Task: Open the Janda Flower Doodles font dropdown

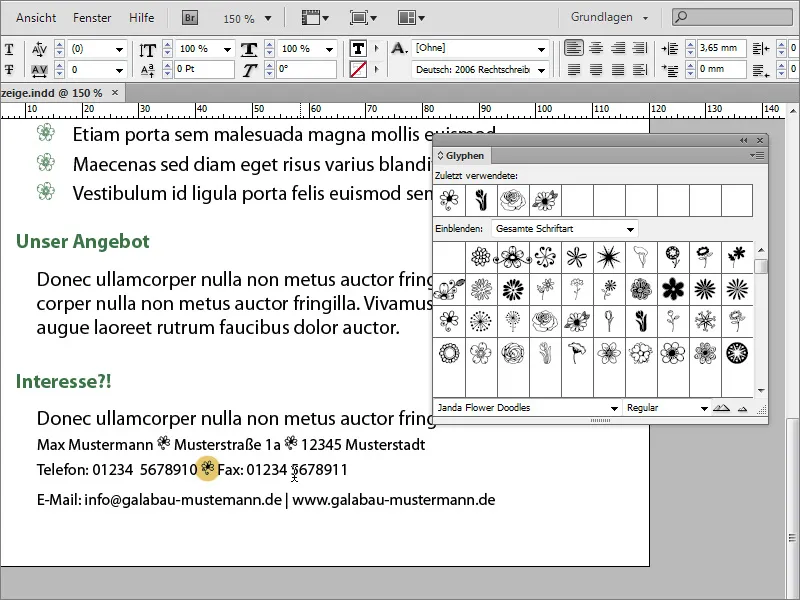Action: coord(614,408)
